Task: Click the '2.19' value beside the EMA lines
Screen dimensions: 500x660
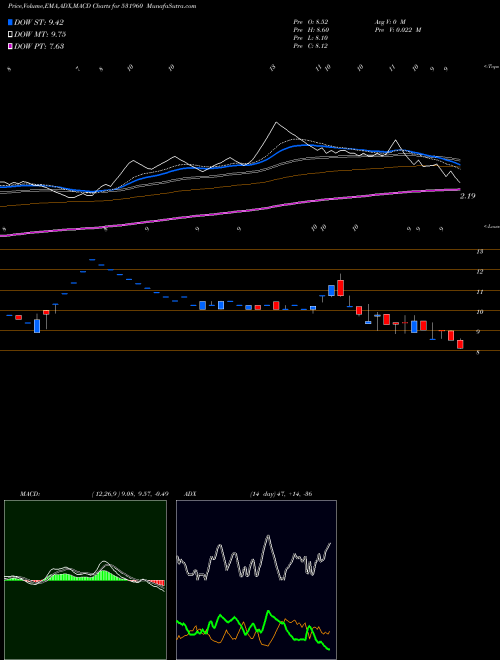Action: point(468,196)
